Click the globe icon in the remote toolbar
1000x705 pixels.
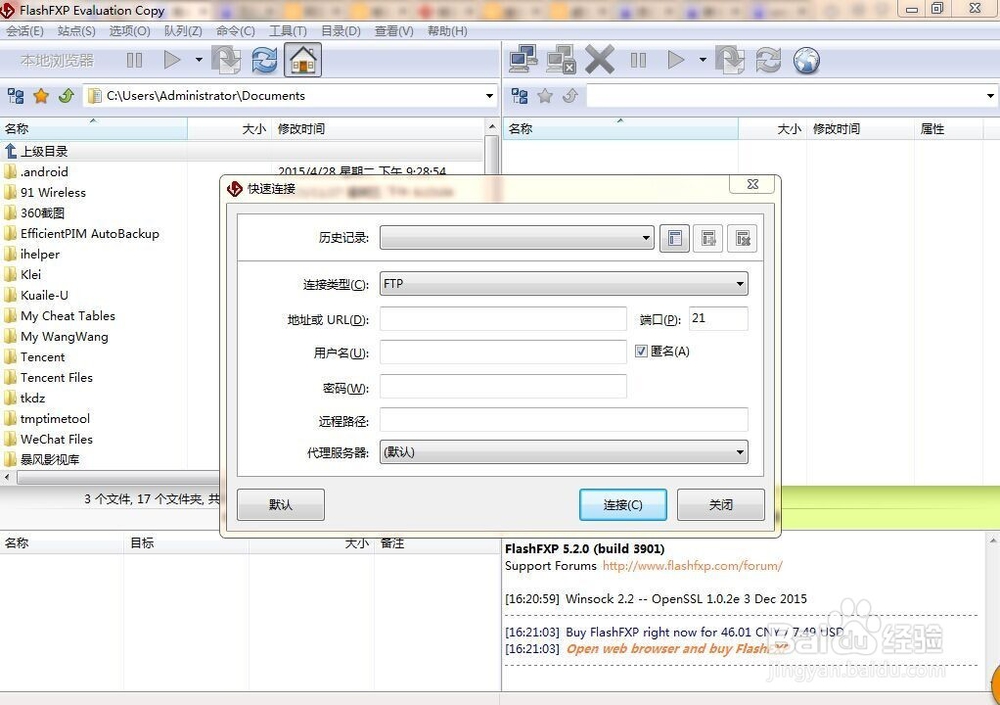click(x=806, y=60)
